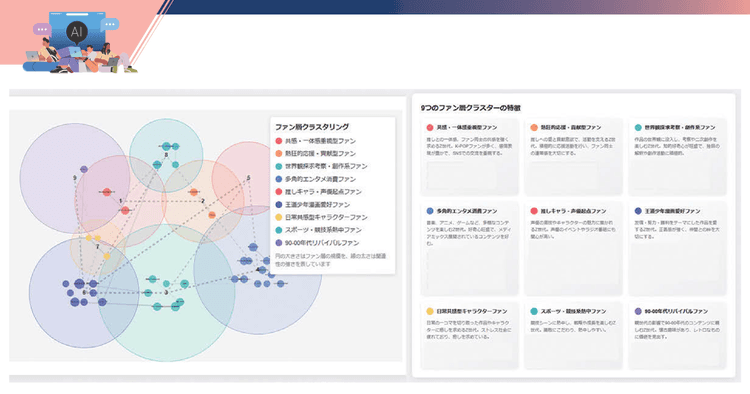This screenshot has height=394, width=750.
Task: Click description text of 90-00年代リバイバルファン card
Action: click(677, 330)
